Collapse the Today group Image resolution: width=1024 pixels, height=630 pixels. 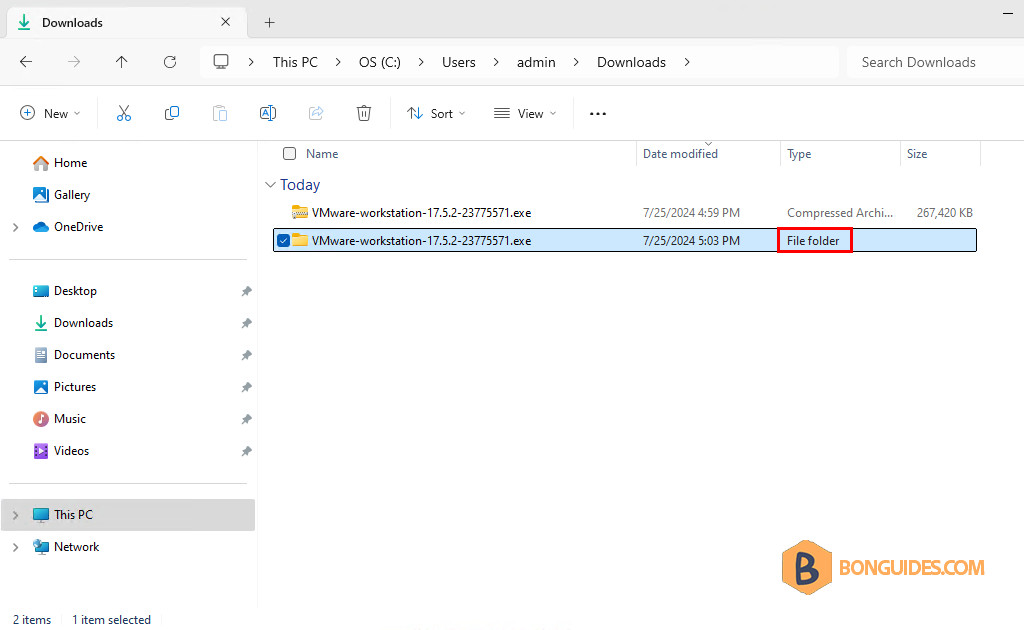pyautogui.click(x=270, y=185)
